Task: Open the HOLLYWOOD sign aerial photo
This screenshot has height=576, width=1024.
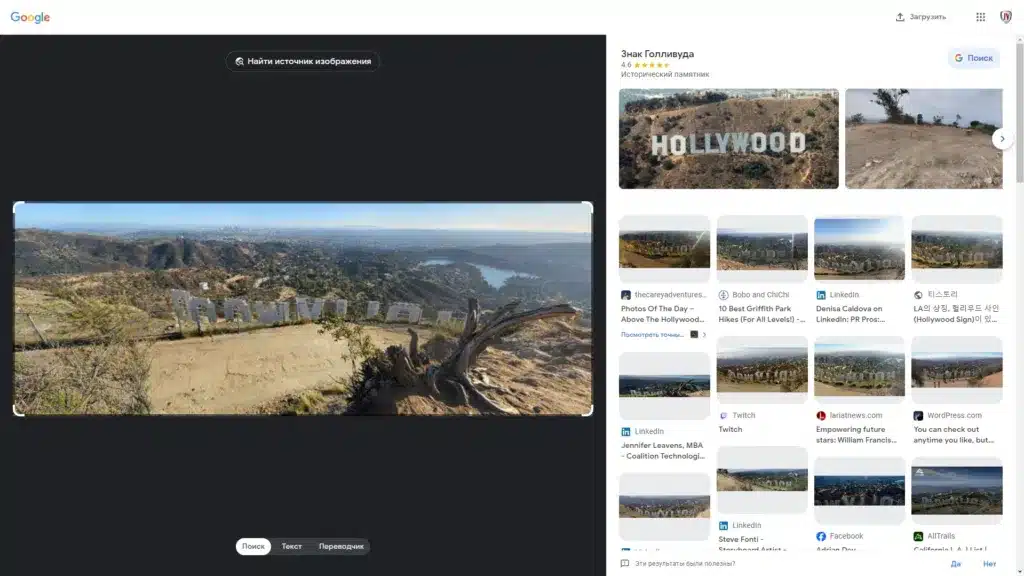Action: 729,139
